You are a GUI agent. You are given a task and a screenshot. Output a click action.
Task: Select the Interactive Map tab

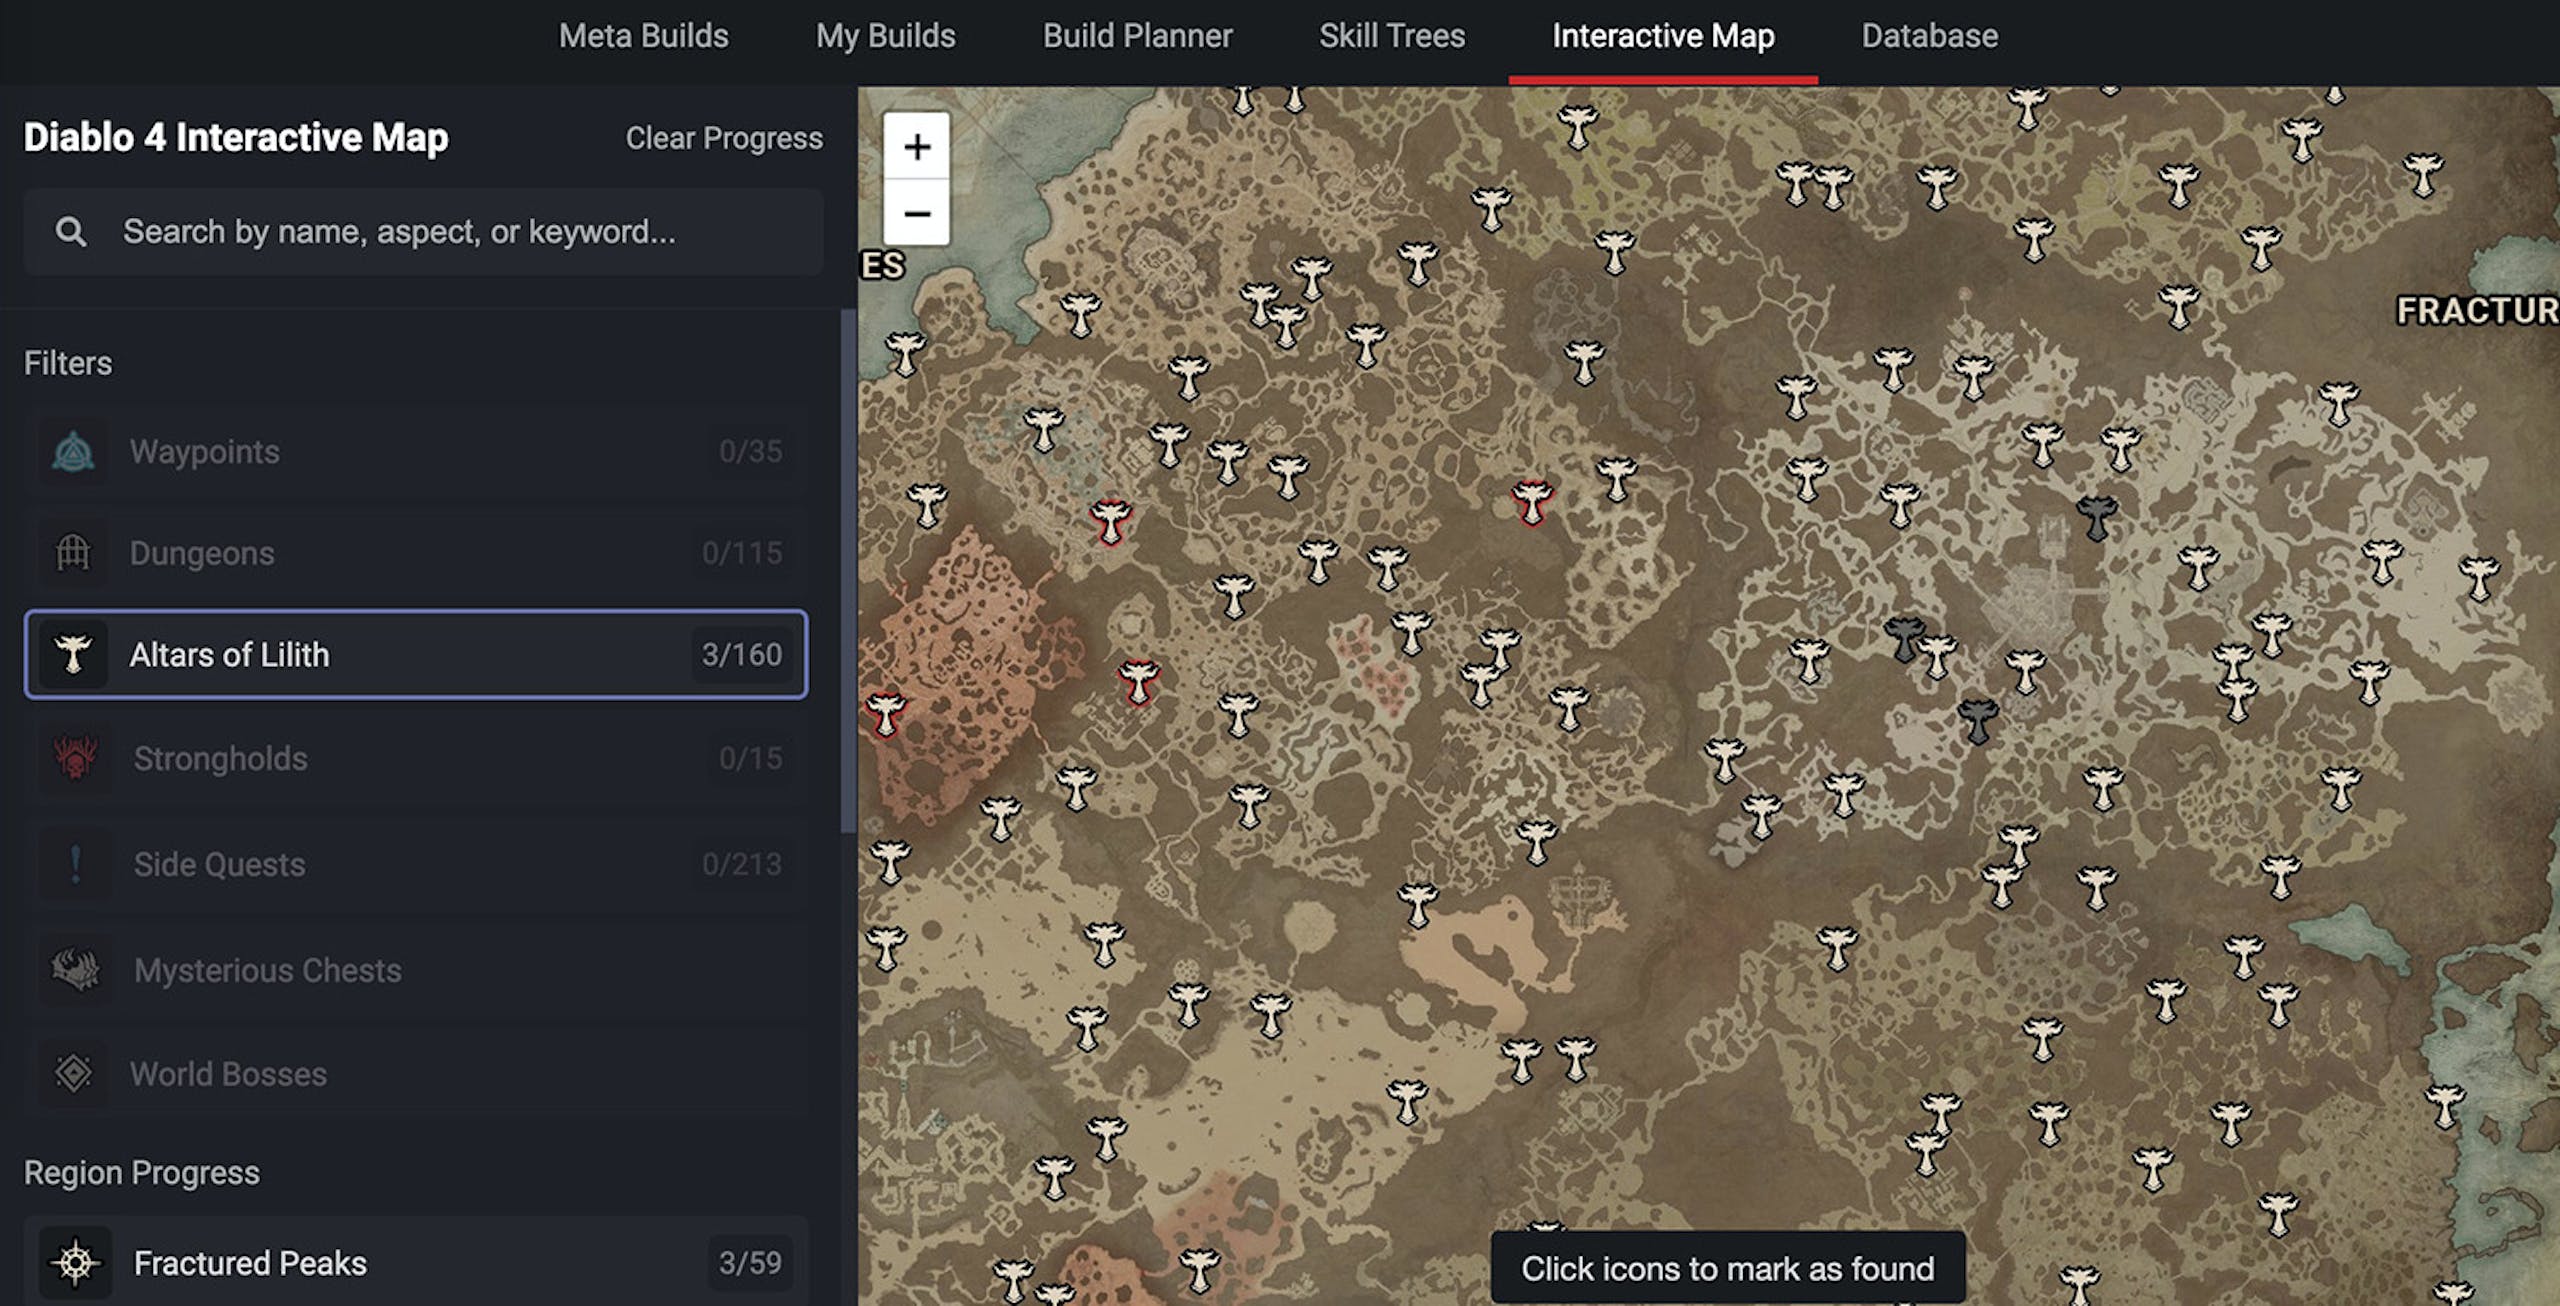coord(1663,36)
